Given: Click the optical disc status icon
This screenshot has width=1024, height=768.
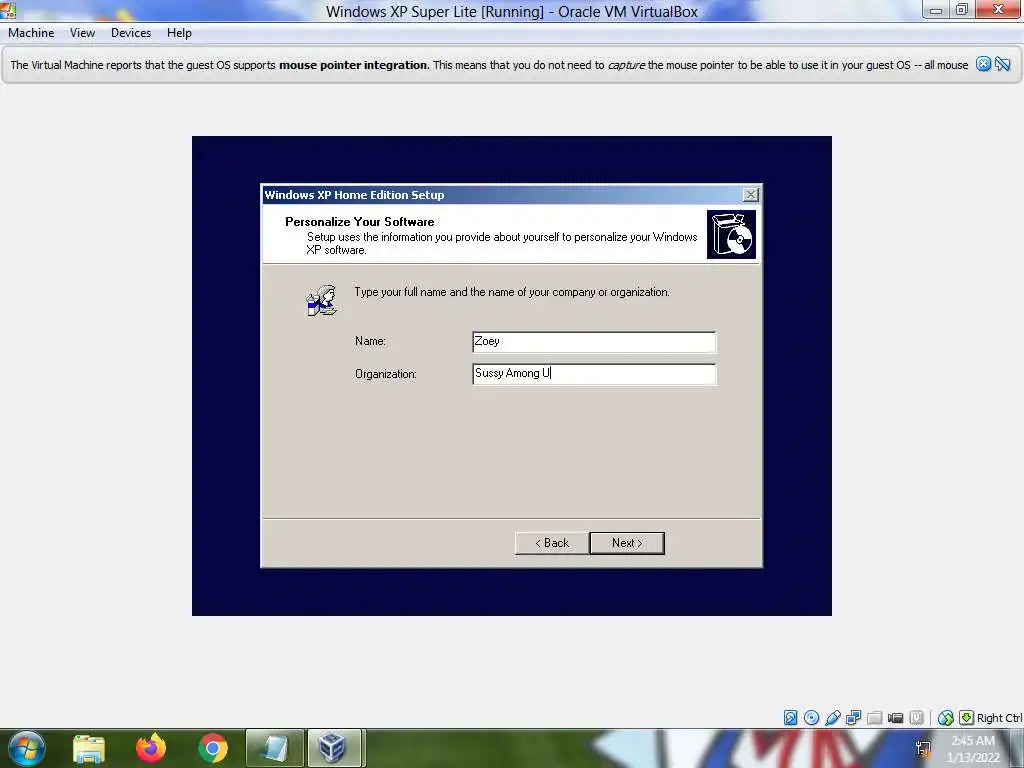Looking at the screenshot, I should [811, 718].
